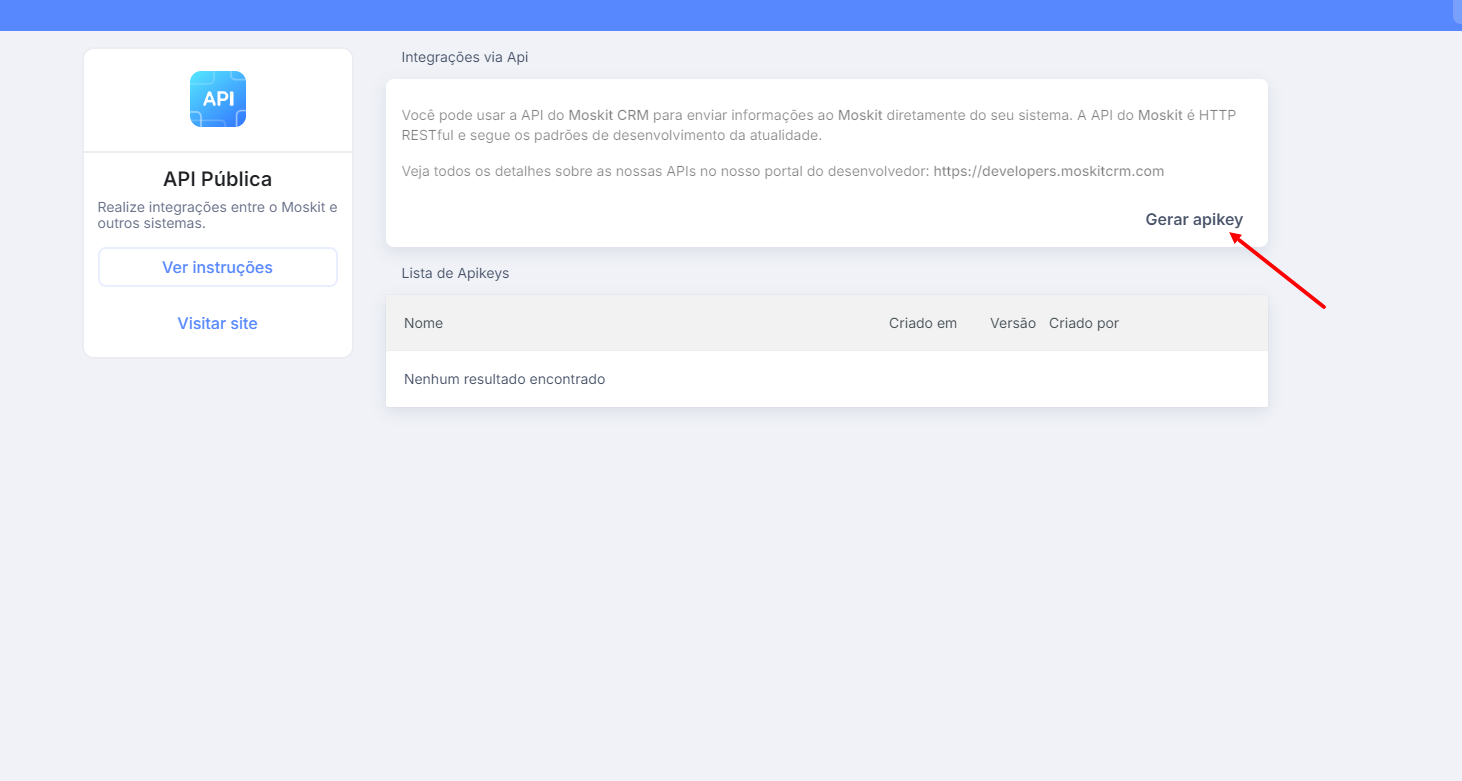This screenshot has height=781, width=1462.
Task: Follow the Visitar site link
Action: pos(218,324)
